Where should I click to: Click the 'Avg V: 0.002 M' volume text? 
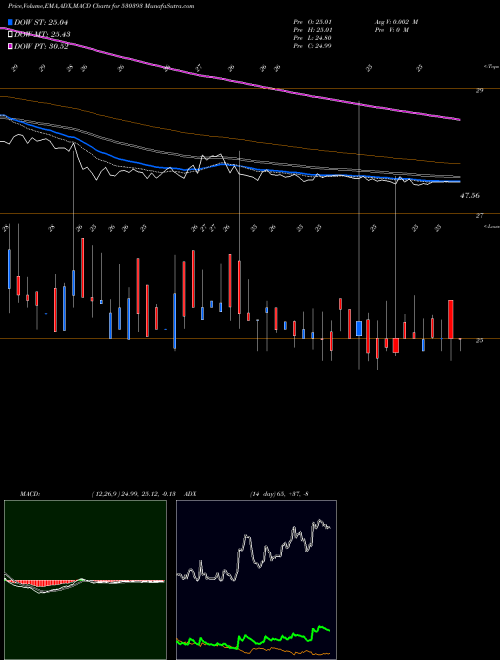[x=396, y=22]
